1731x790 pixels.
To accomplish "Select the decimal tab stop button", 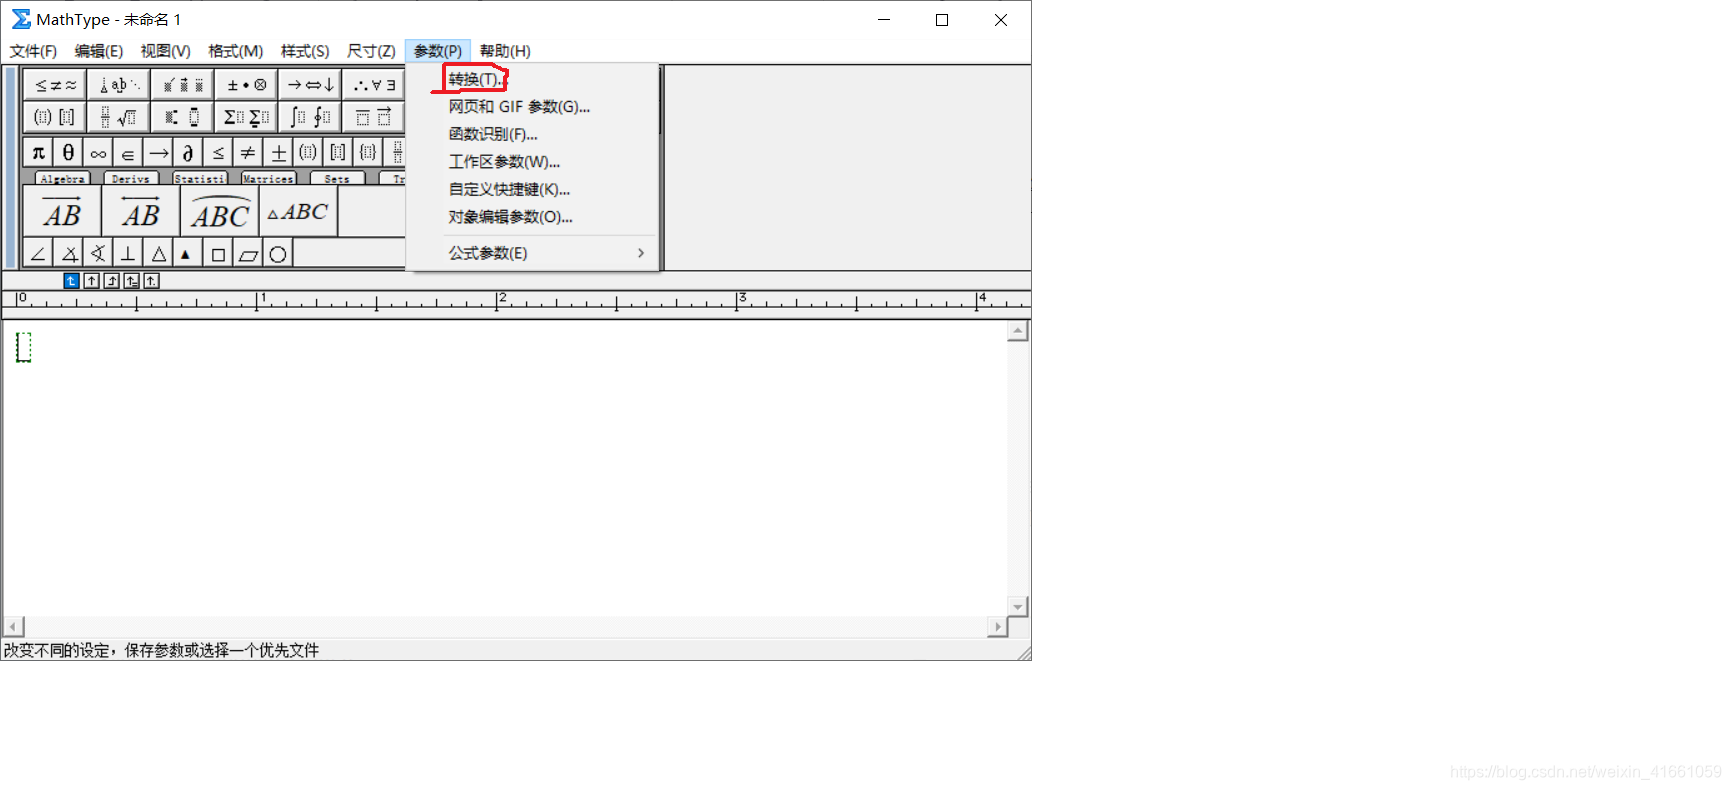I will [x=151, y=281].
